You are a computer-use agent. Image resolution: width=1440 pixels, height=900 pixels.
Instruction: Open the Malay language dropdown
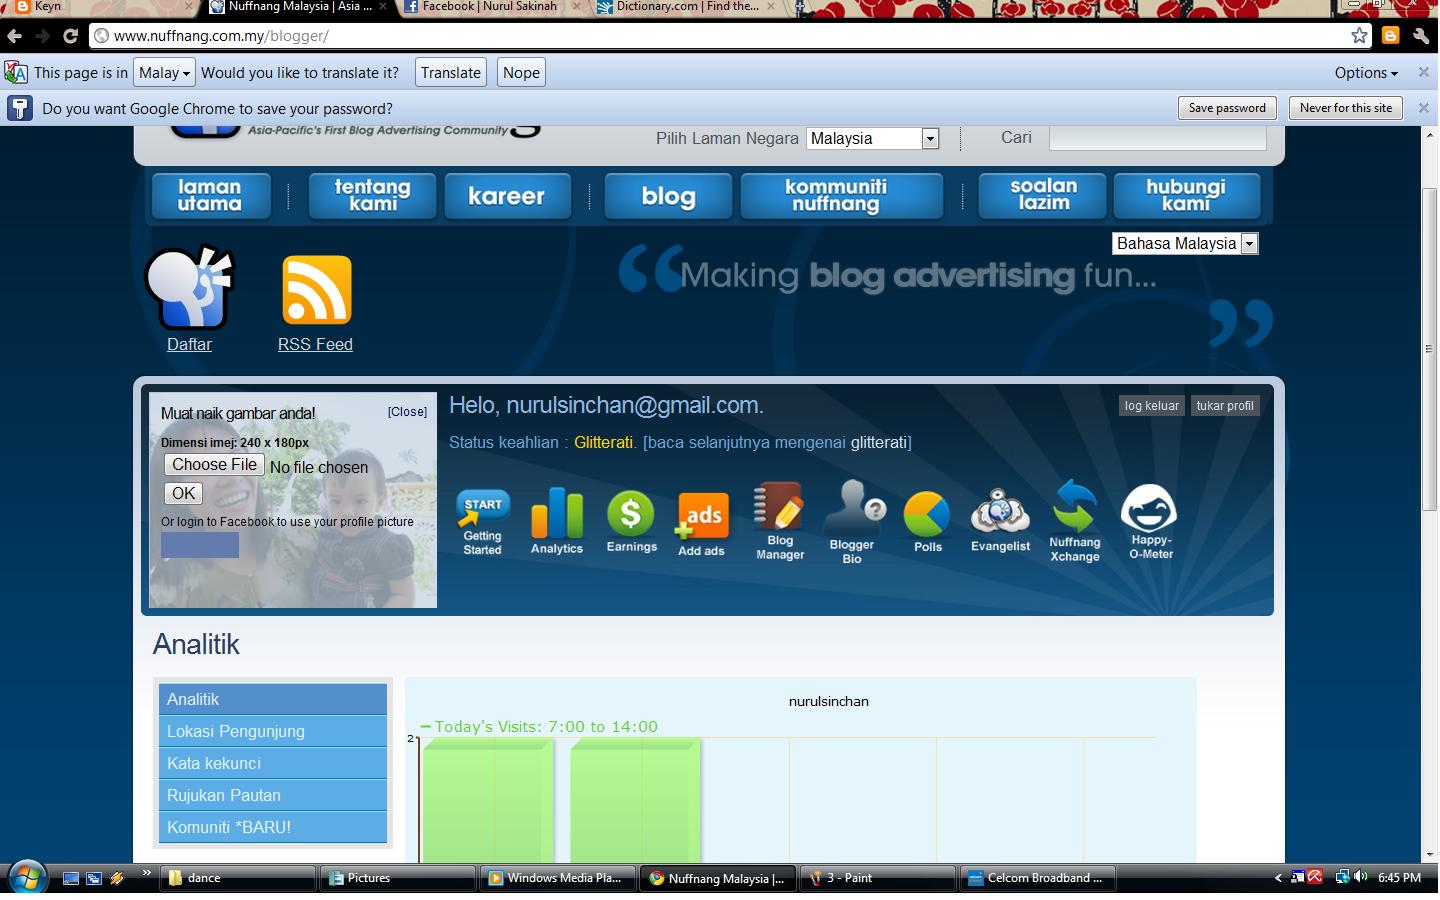[x=164, y=72]
